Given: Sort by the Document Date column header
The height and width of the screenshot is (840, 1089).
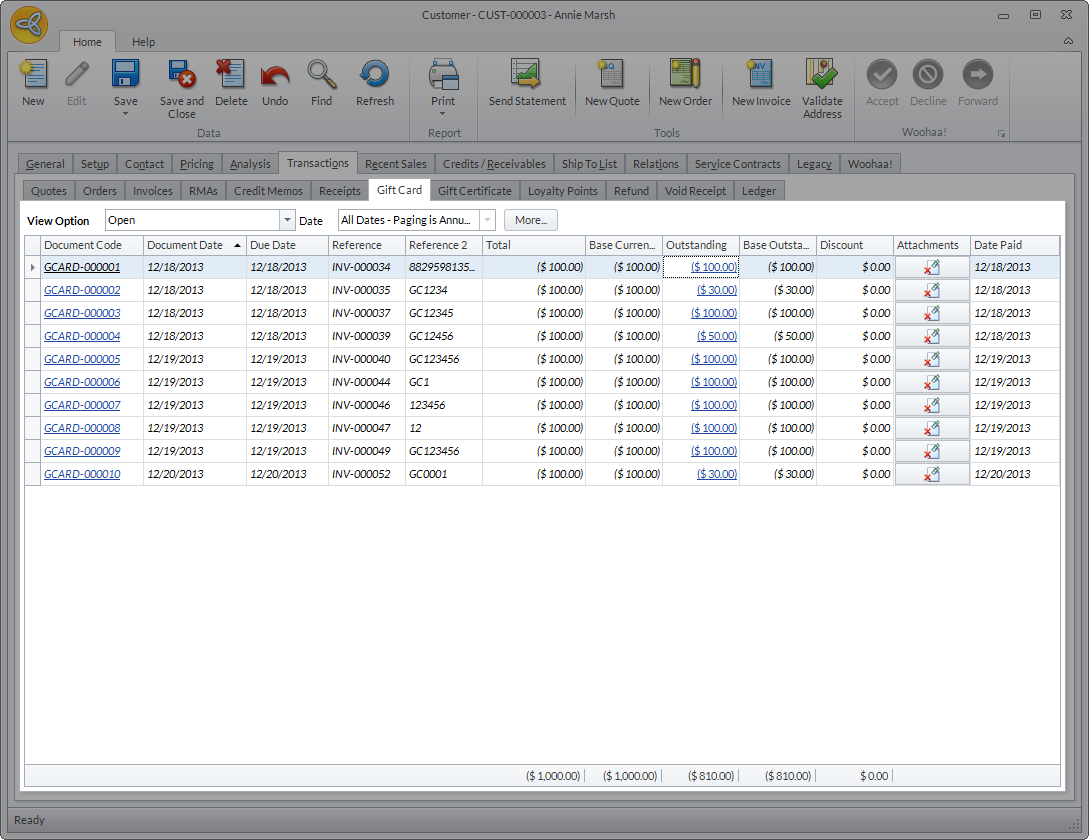Looking at the screenshot, I should point(185,245).
